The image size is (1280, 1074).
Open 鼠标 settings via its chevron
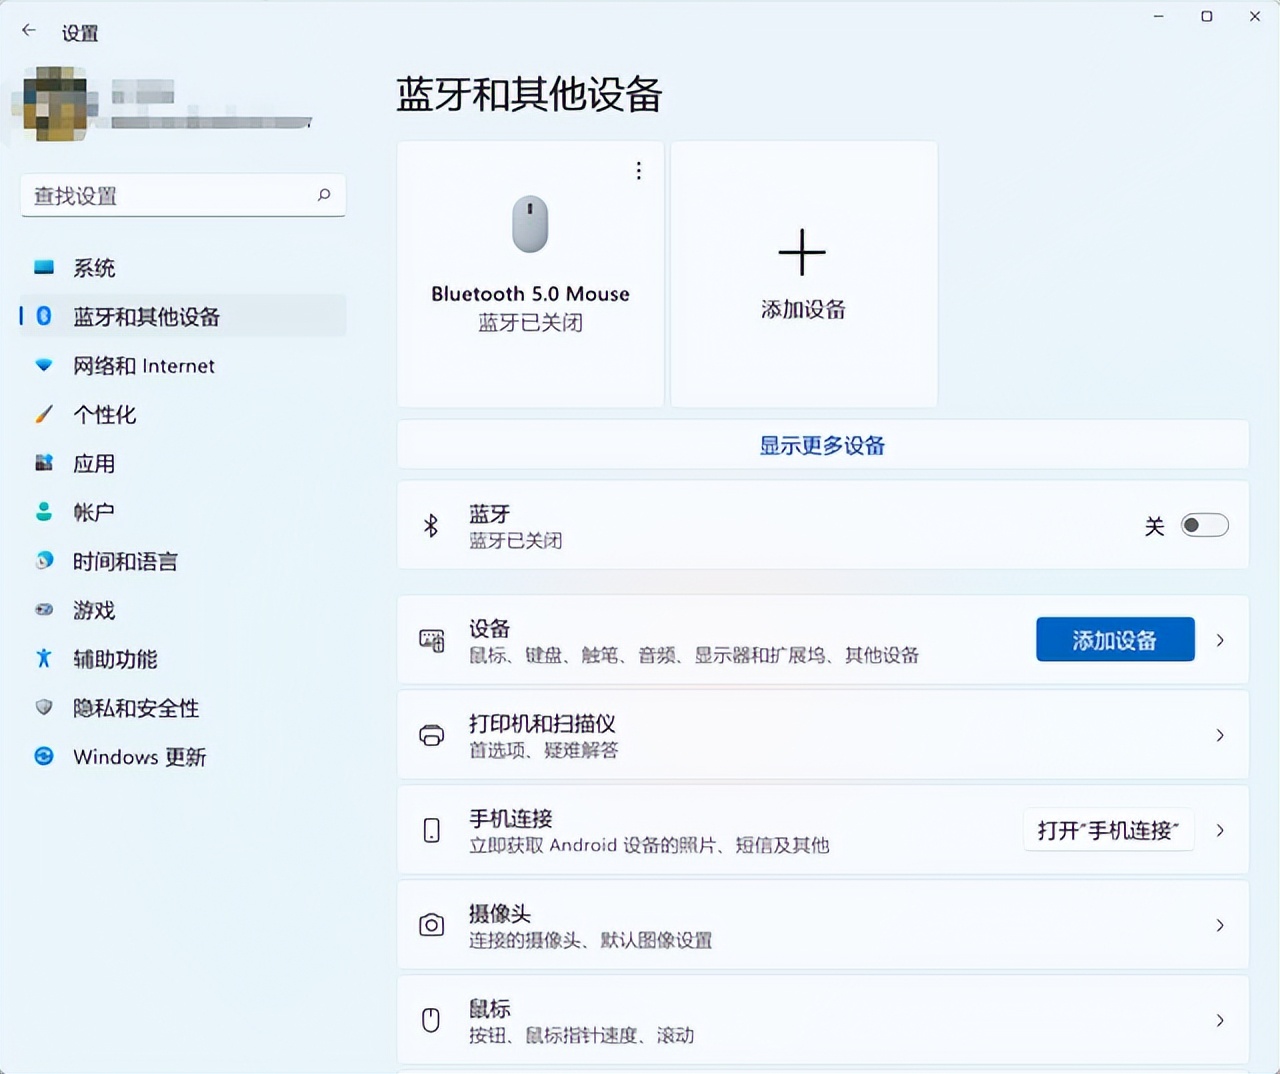pos(1220,1020)
